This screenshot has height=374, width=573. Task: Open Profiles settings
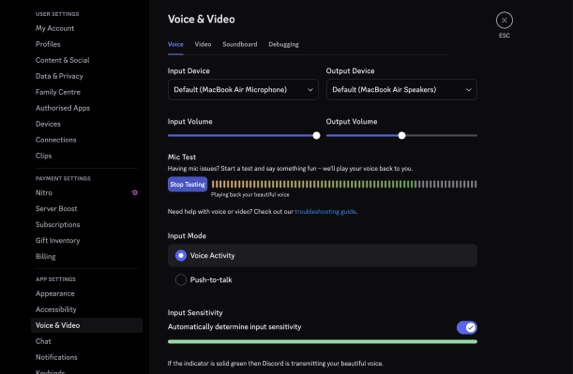tap(48, 44)
